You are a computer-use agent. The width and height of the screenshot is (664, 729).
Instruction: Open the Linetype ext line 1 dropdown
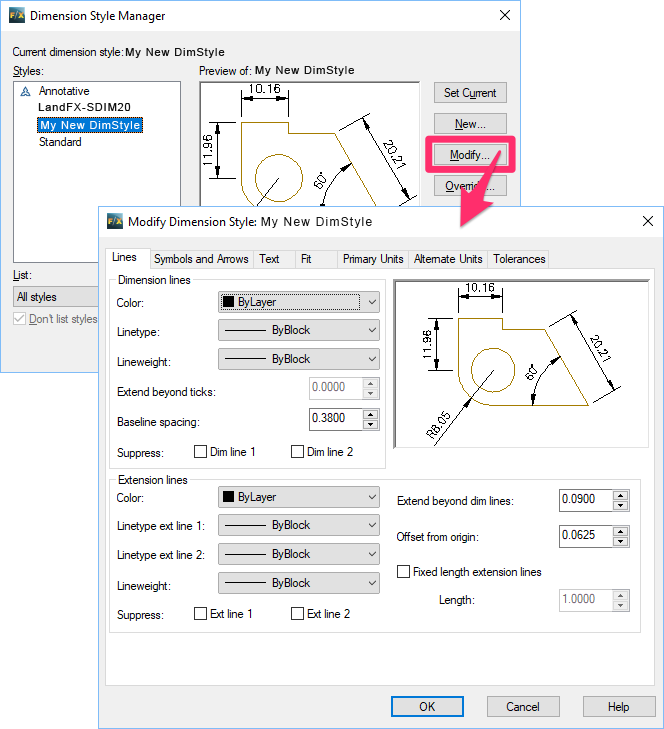click(x=299, y=525)
